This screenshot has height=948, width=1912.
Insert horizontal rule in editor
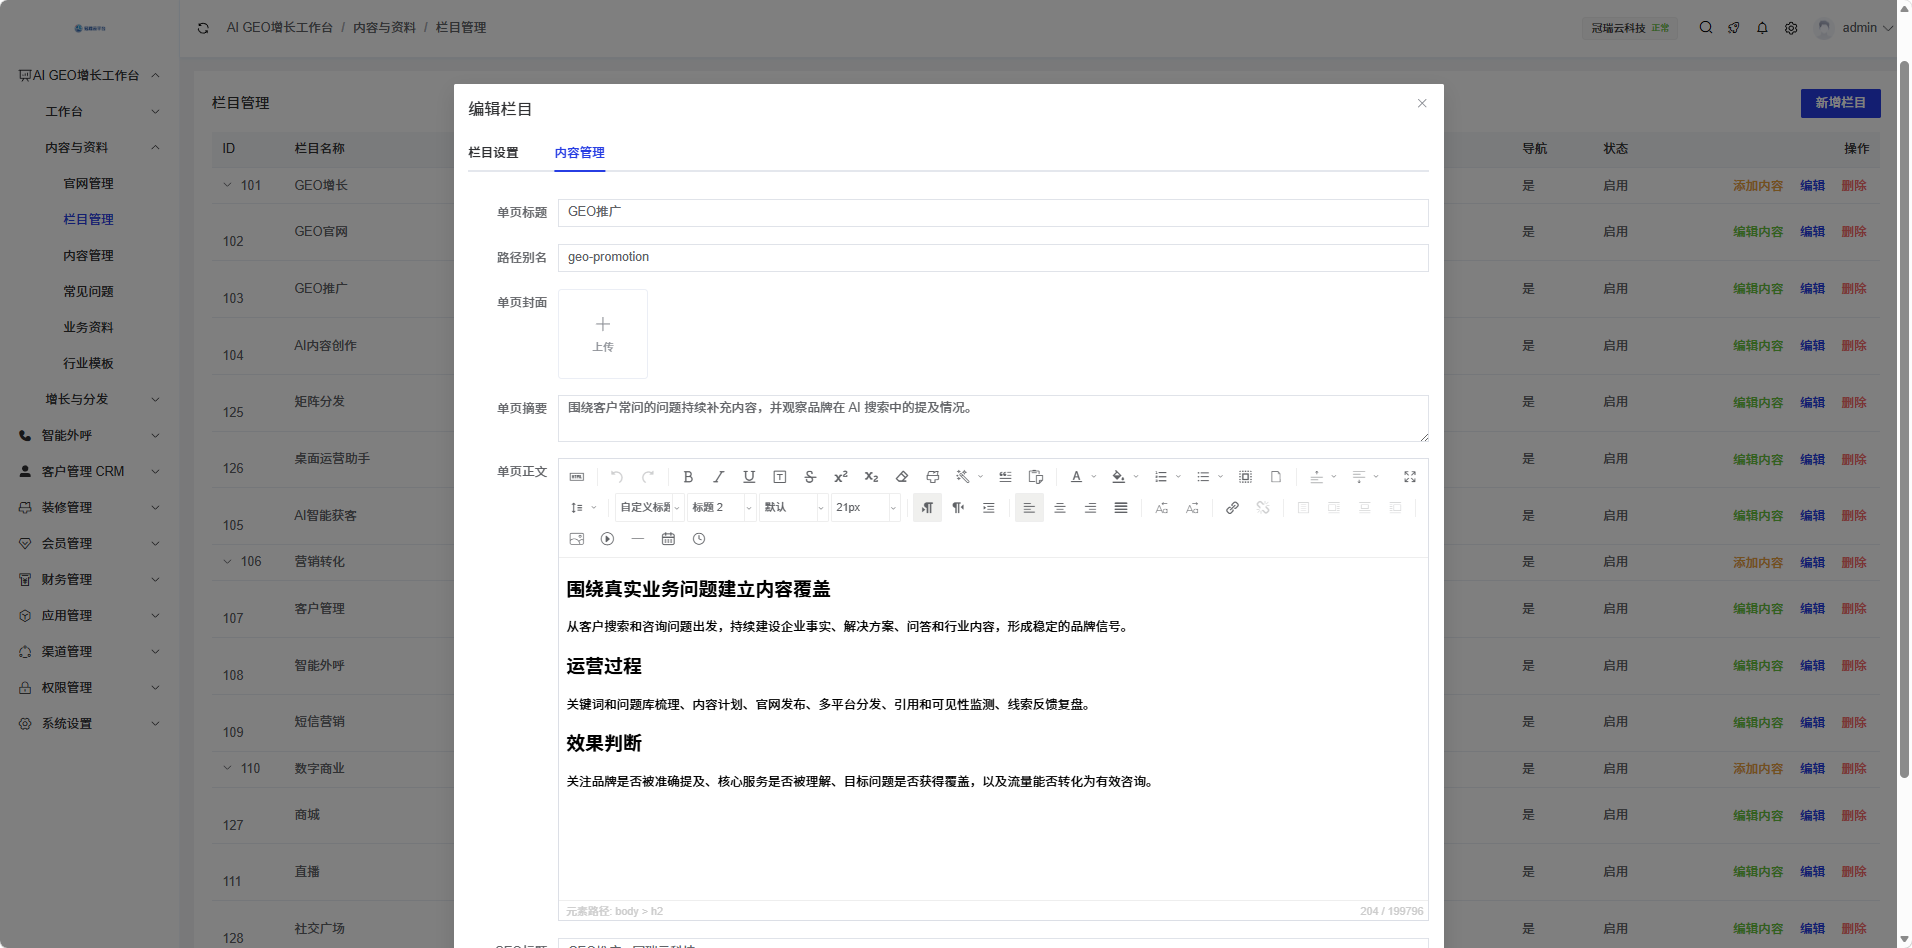[x=638, y=539]
